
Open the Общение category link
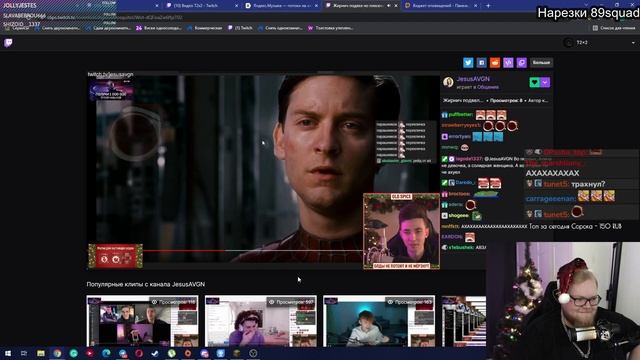coord(488,87)
